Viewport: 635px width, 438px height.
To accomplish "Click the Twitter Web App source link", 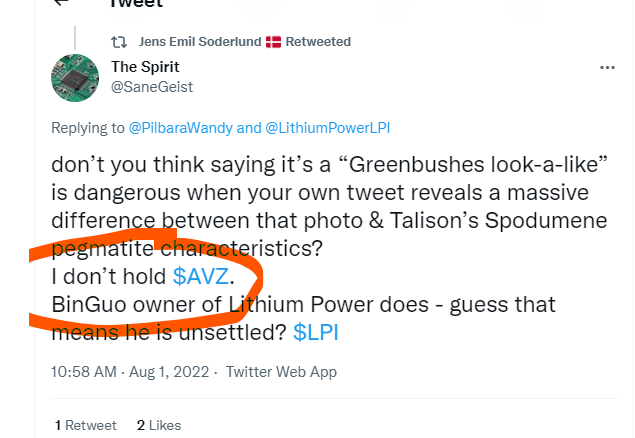I will pos(281,372).
